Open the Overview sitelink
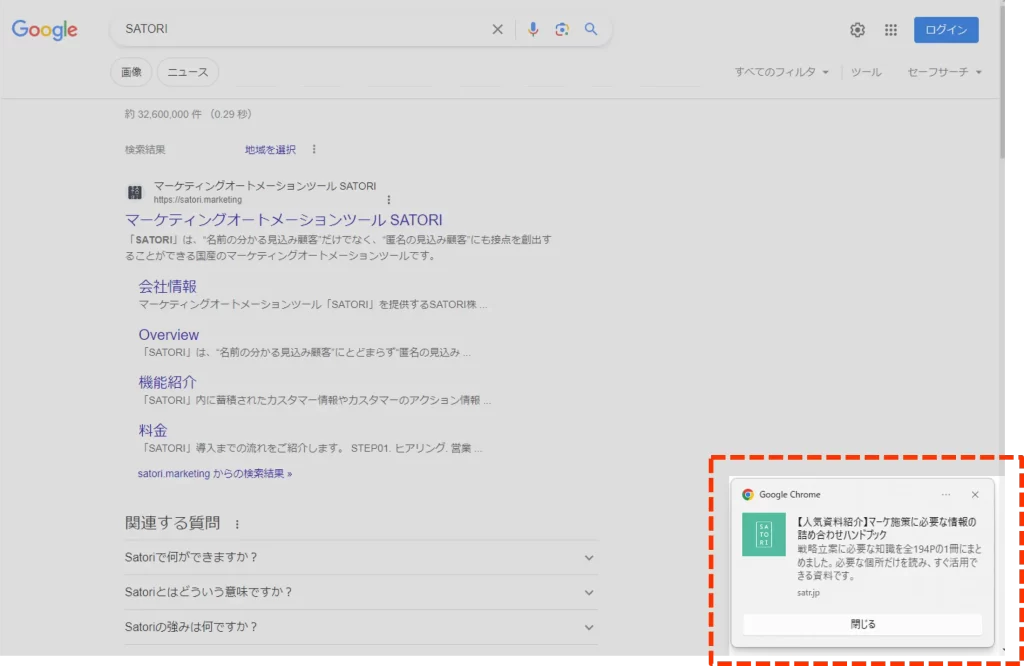 [x=168, y=334]
